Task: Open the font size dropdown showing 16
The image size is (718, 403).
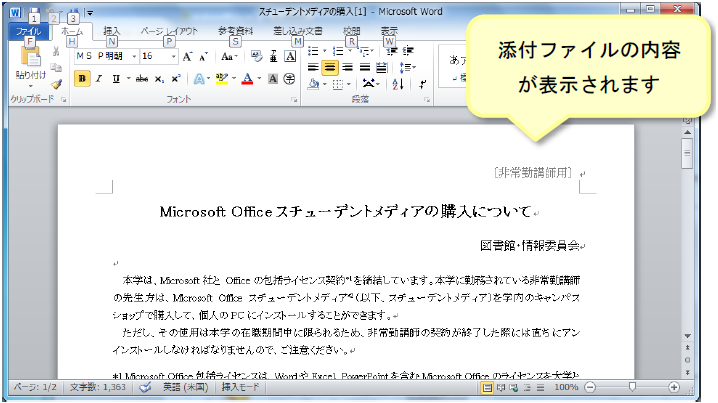Action: pyautogui.click(x=174, y=56)
